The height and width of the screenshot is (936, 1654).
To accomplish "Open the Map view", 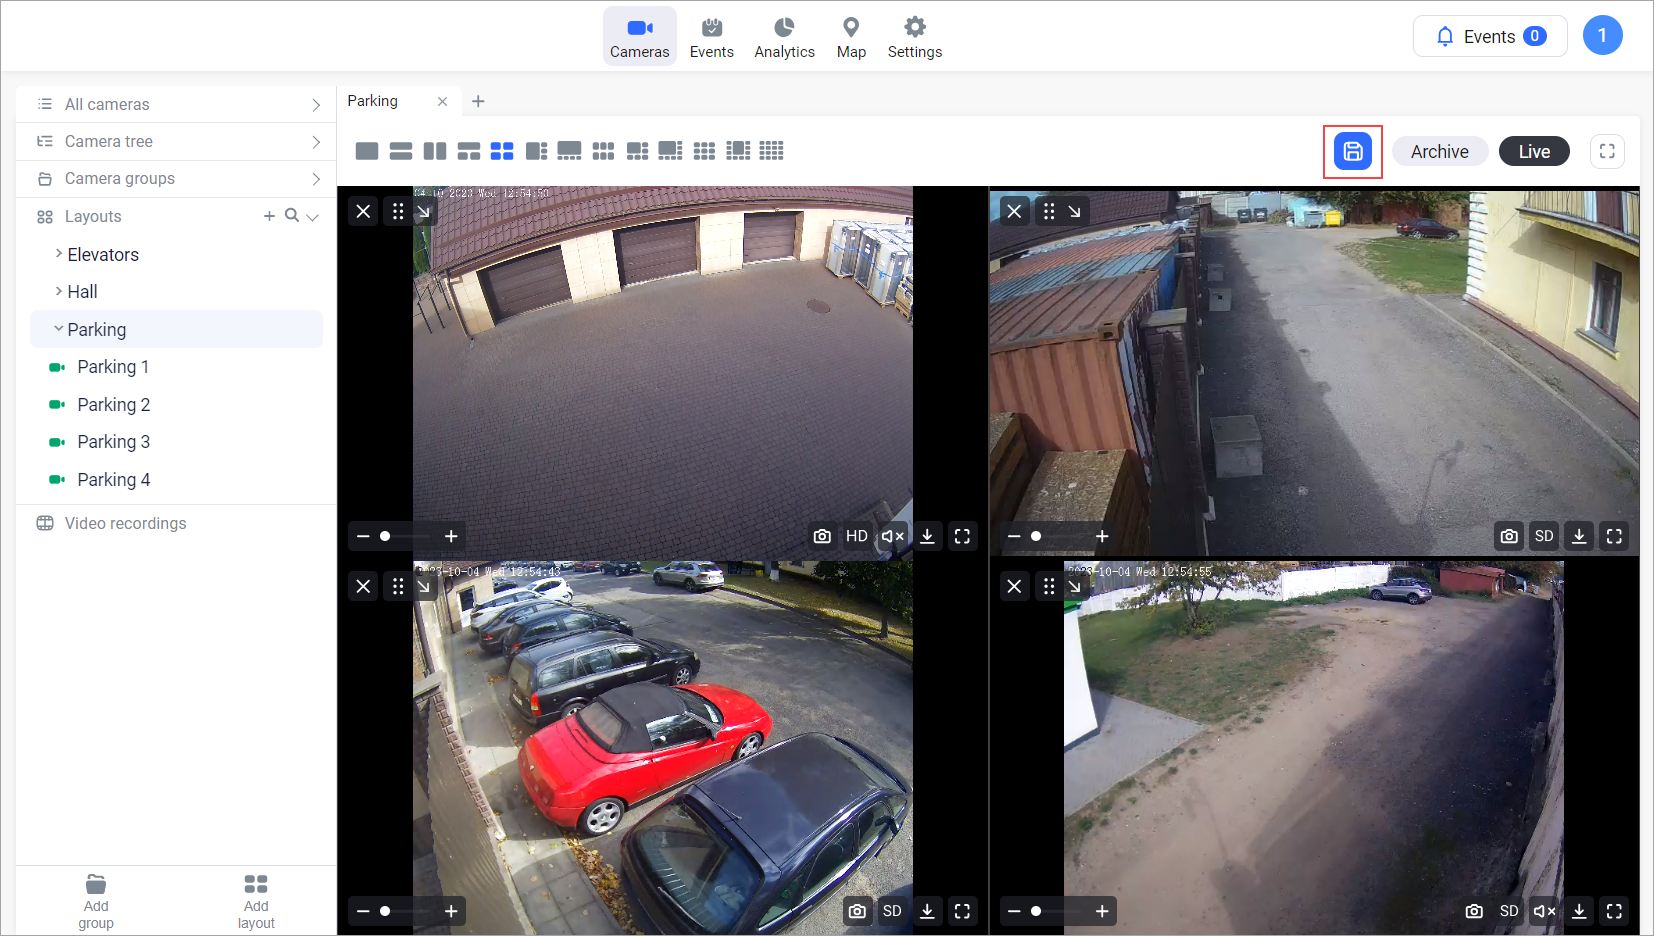I will point(851,37).
